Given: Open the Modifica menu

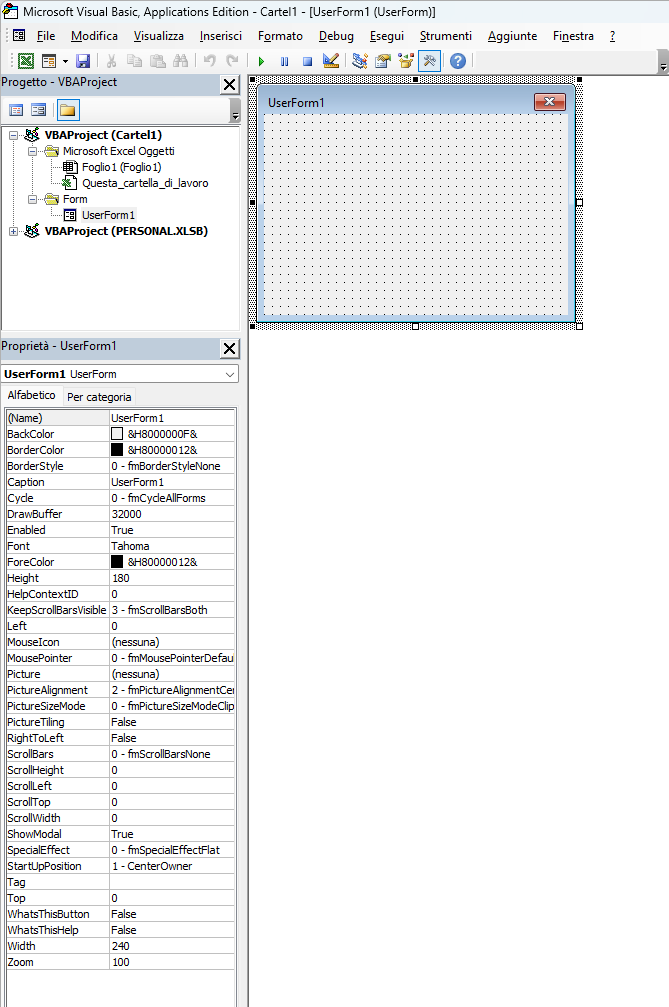Looking at the screenshot, I should point(94,36).
